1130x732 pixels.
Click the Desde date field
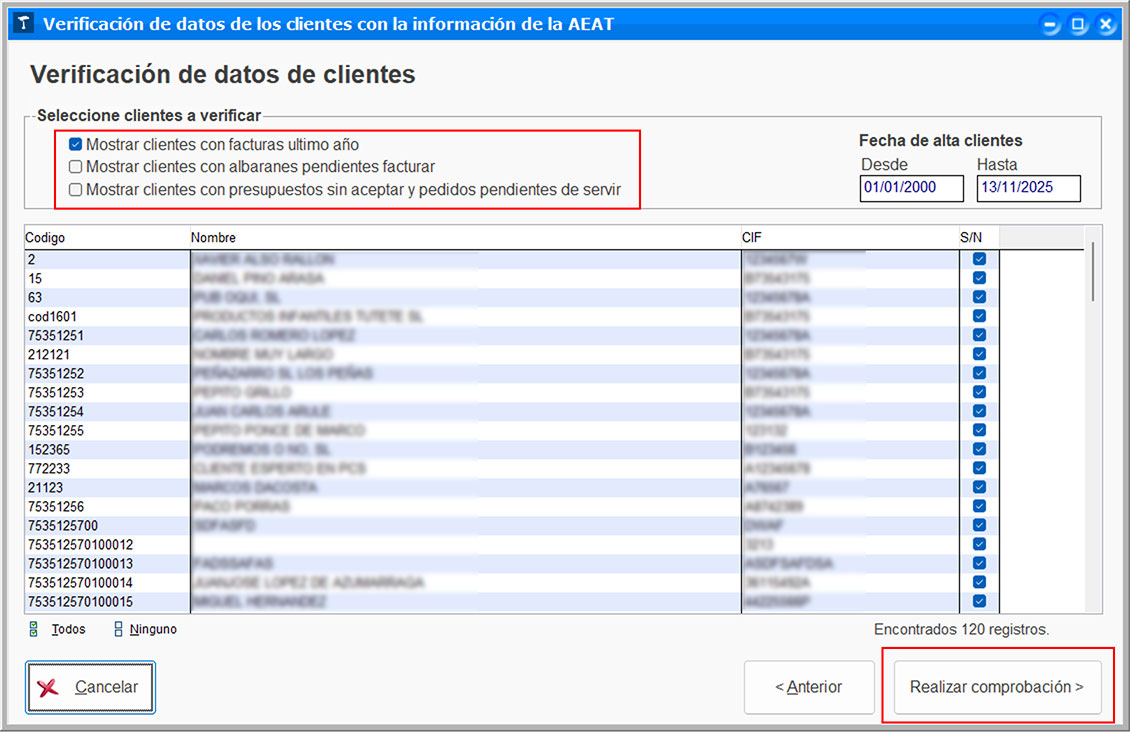[911, 188]
